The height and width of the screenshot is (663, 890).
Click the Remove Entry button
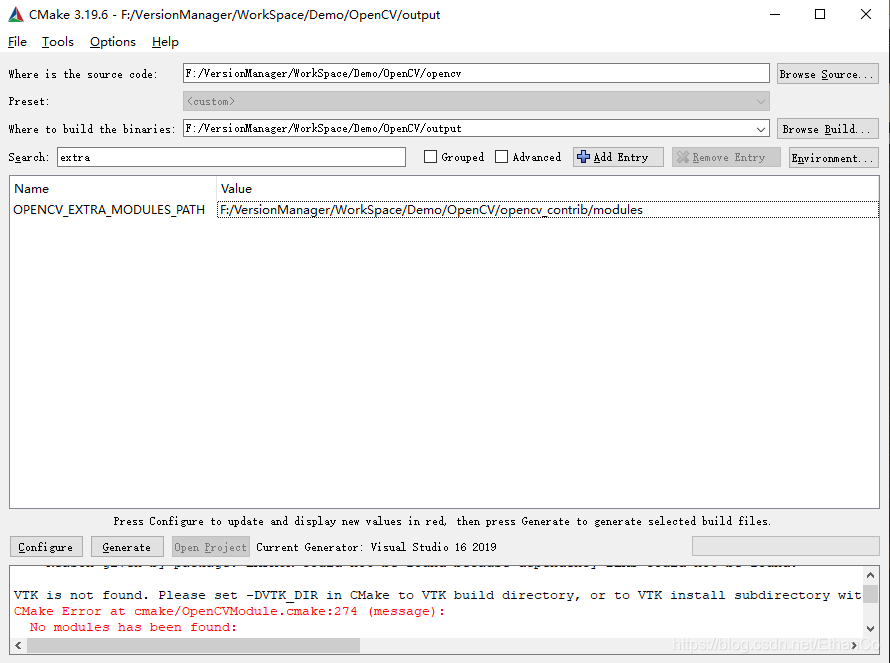point(726,157)
